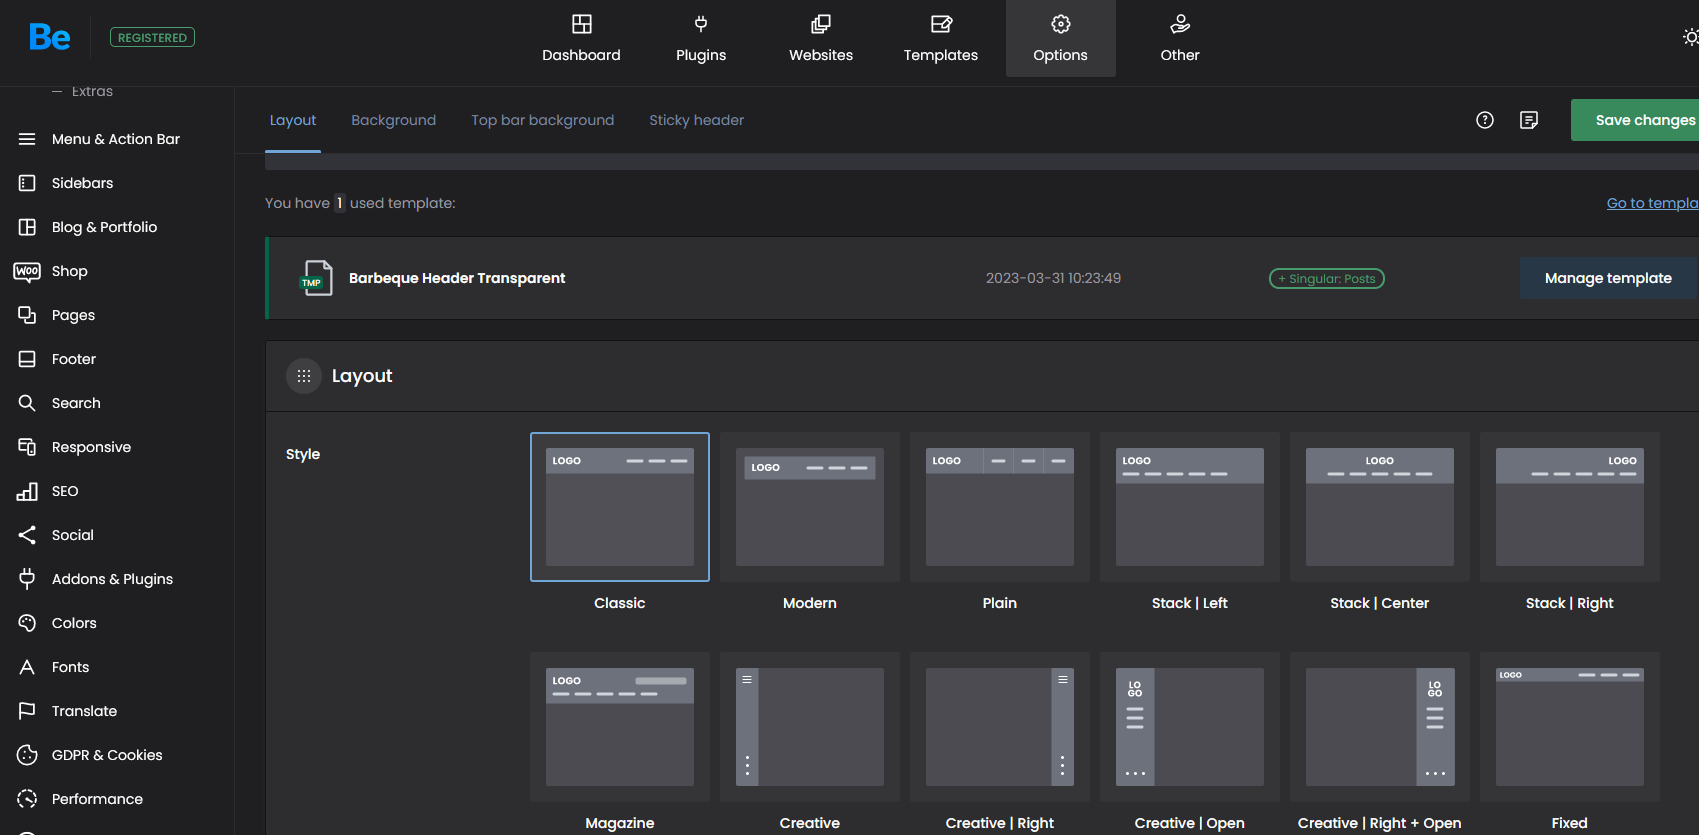Select Stack | Left header style
Image resolution: width=1699 pixels, height=835 pixels.
(x=1190, y=507)
